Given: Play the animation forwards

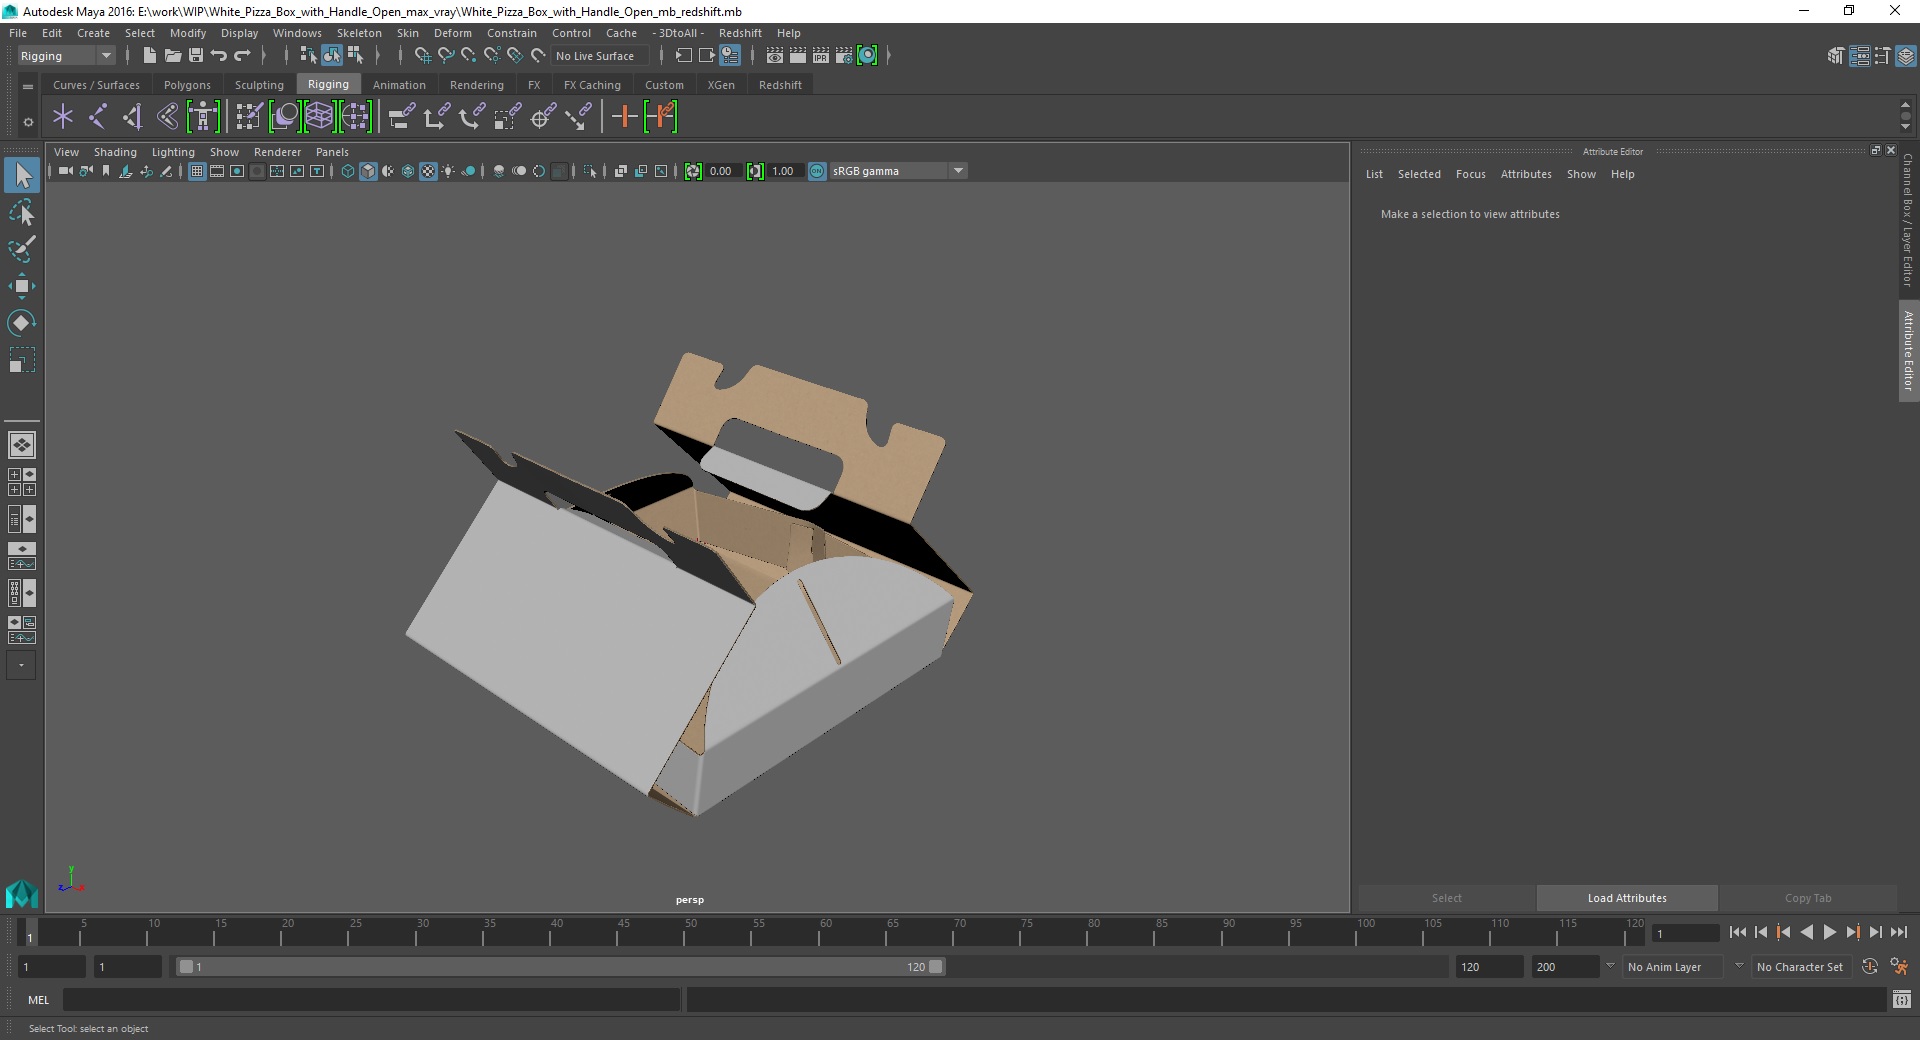Looking at the screenshot, I should [1829, 932].
